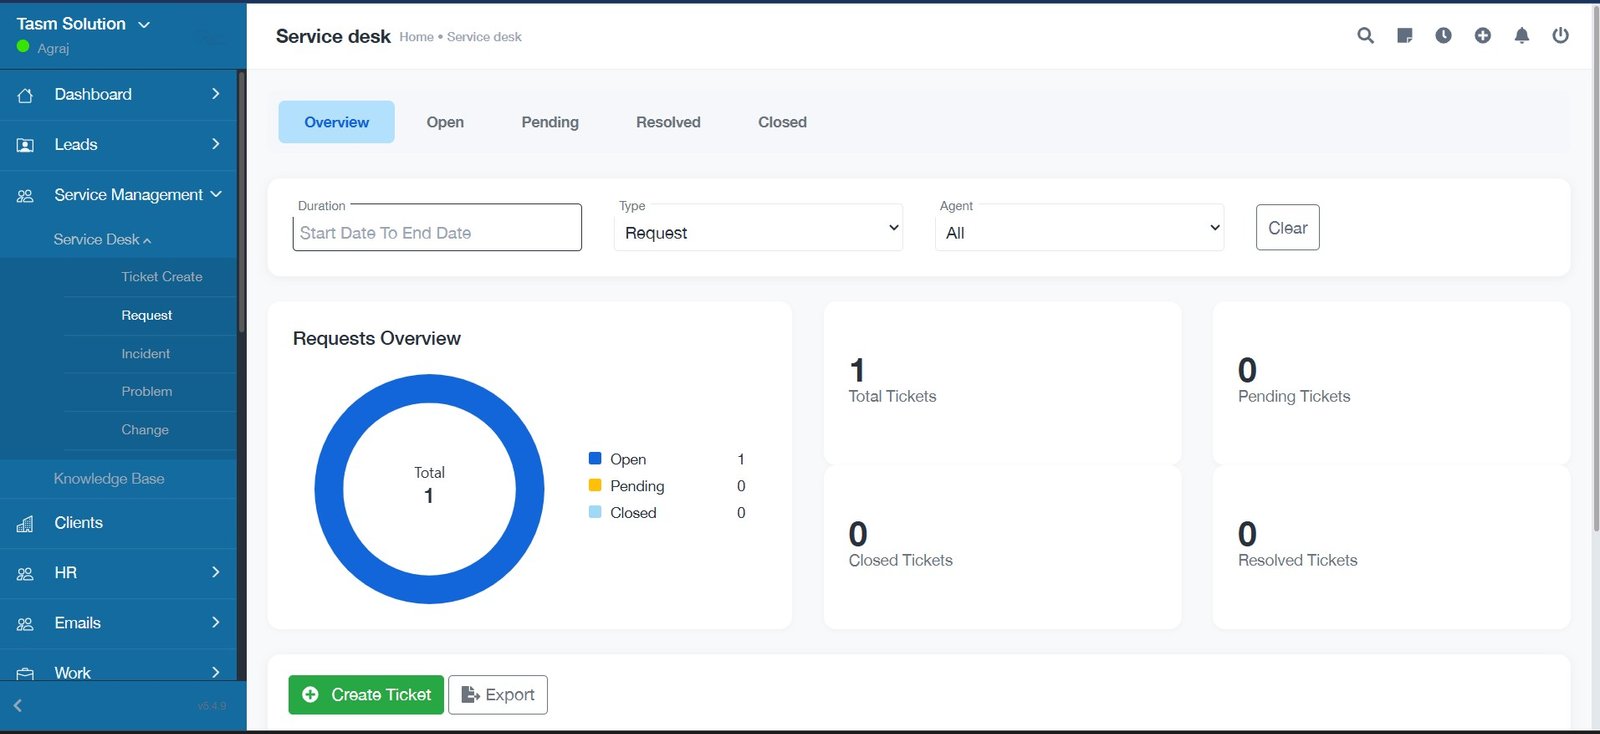Click the Create Ticket button
The width and height of the screenshot is (1600, 734).
pos(366,695)
